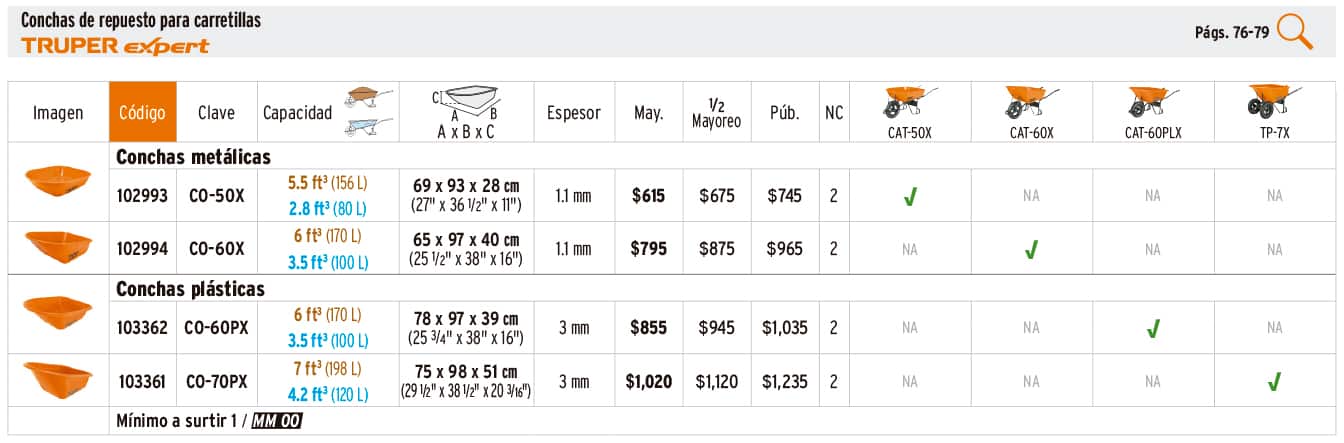Click the MM 00 black label

[277, 421]
